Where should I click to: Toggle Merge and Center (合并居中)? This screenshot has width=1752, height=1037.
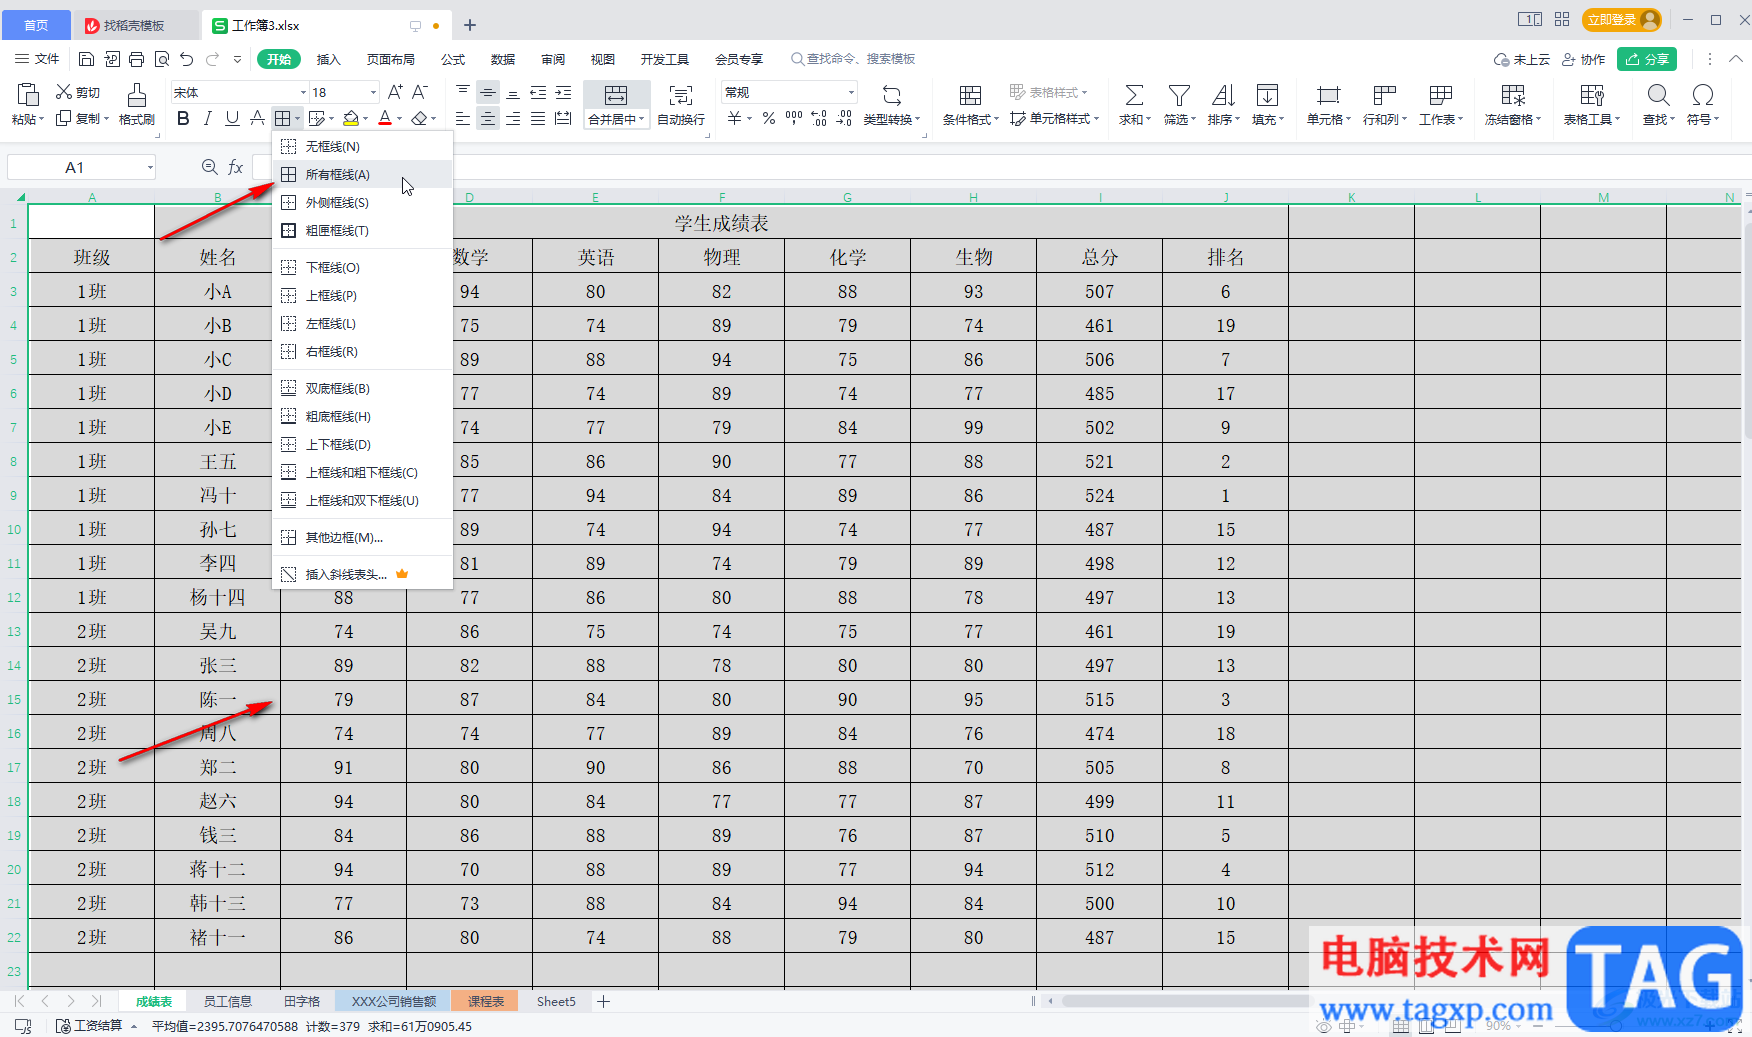[x=616, y=105]
